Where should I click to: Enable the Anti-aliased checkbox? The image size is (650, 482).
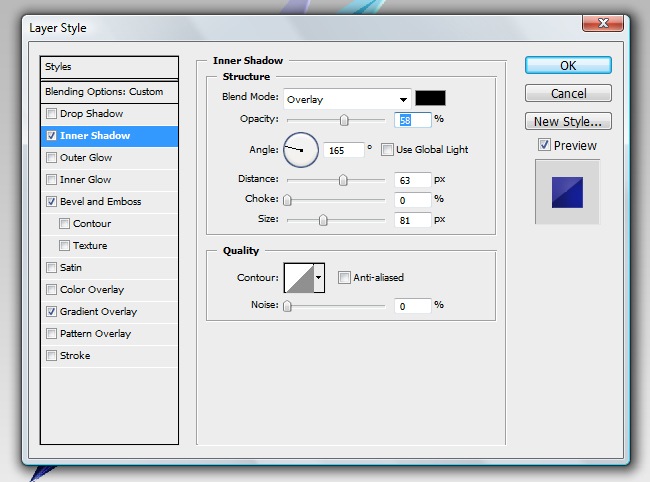(x=344, y=277)
